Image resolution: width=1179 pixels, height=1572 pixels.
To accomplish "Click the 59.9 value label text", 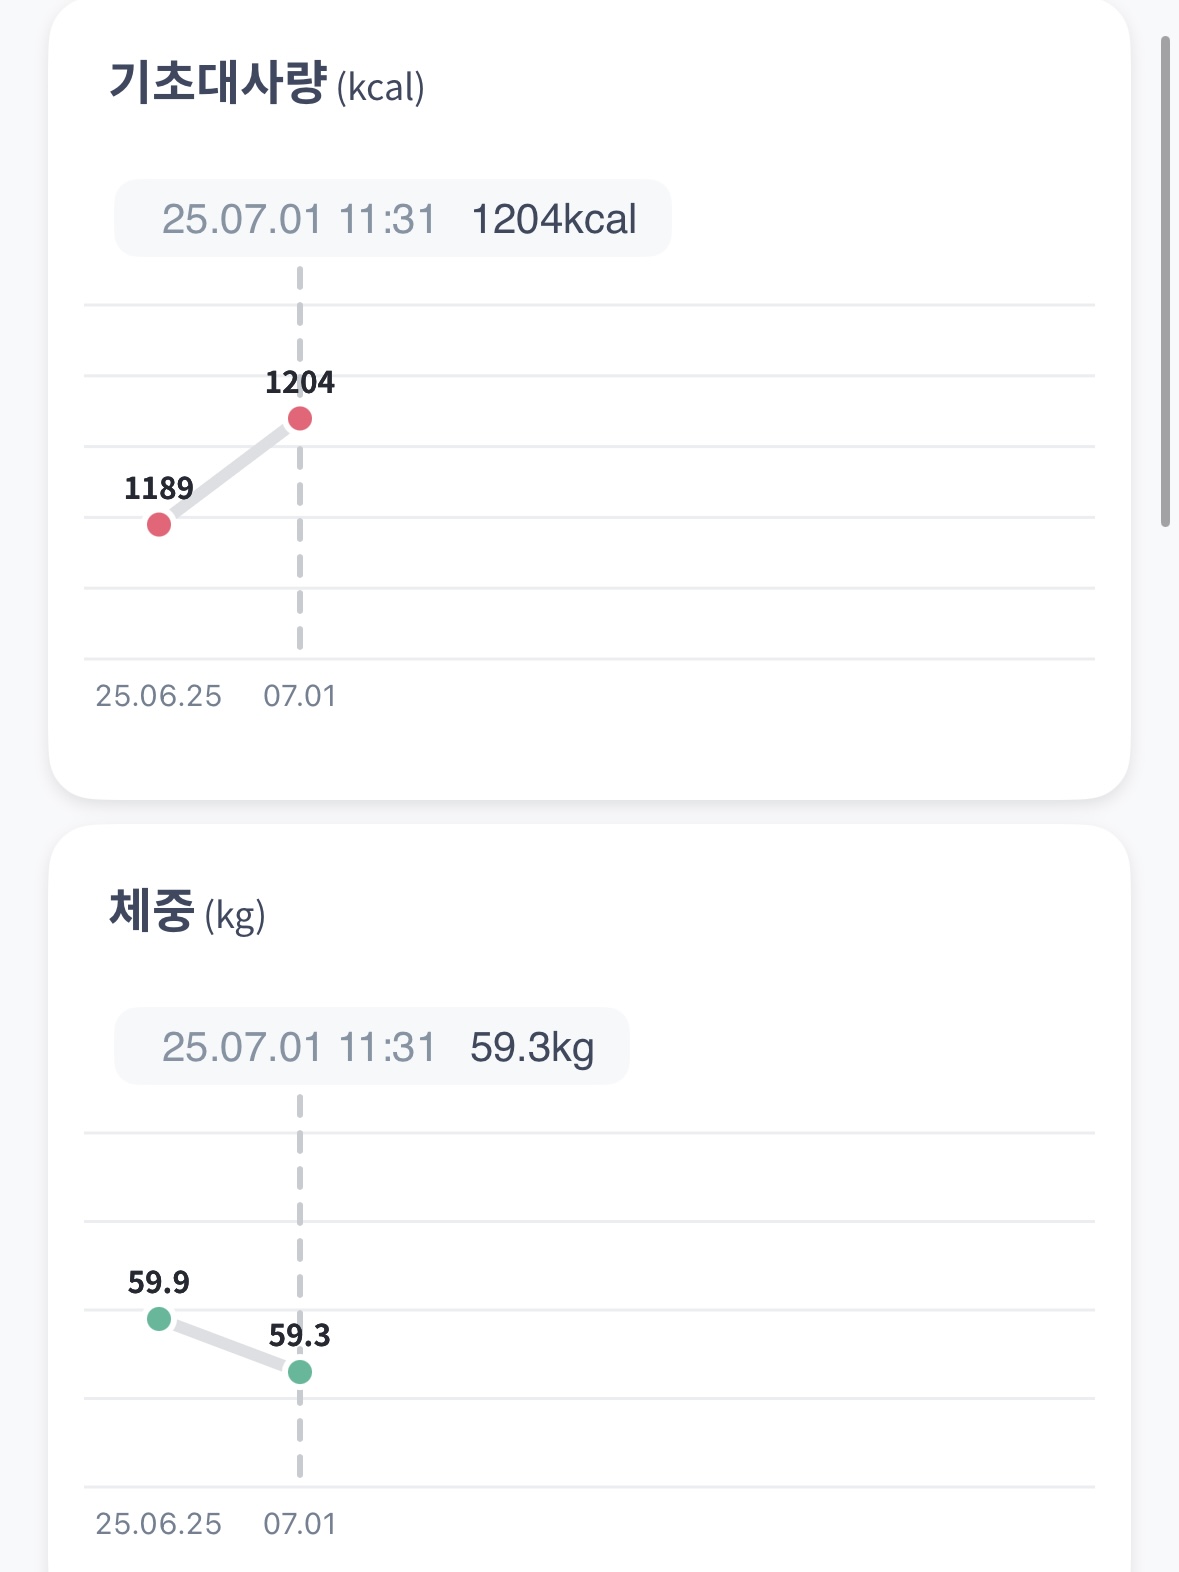I will [158, 1282].
